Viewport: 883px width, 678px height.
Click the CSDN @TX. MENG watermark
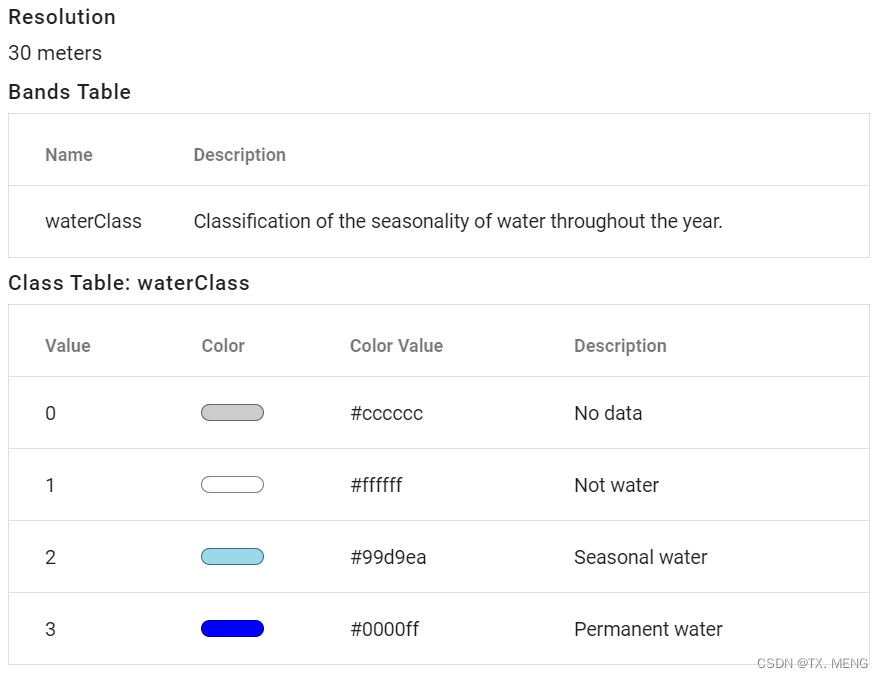point(812,663)
